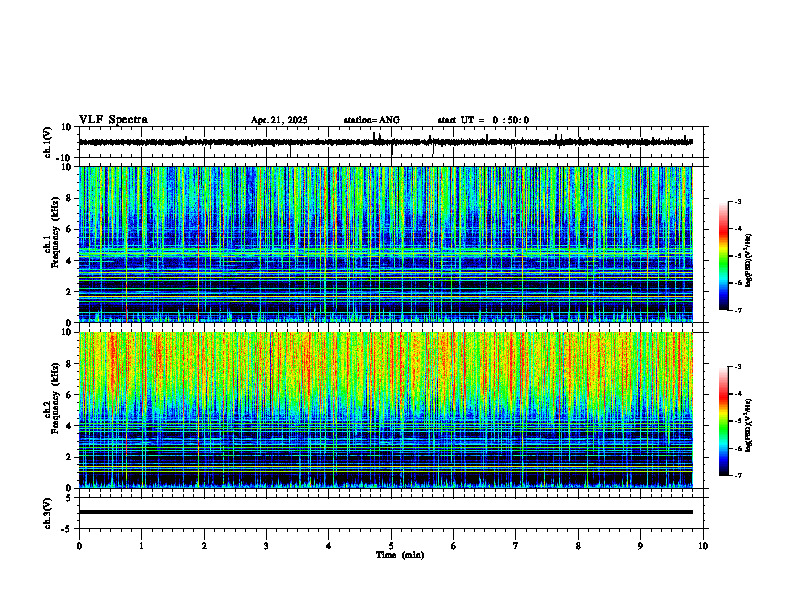Click the time axis tick label "7"

(x=516, y=546)
